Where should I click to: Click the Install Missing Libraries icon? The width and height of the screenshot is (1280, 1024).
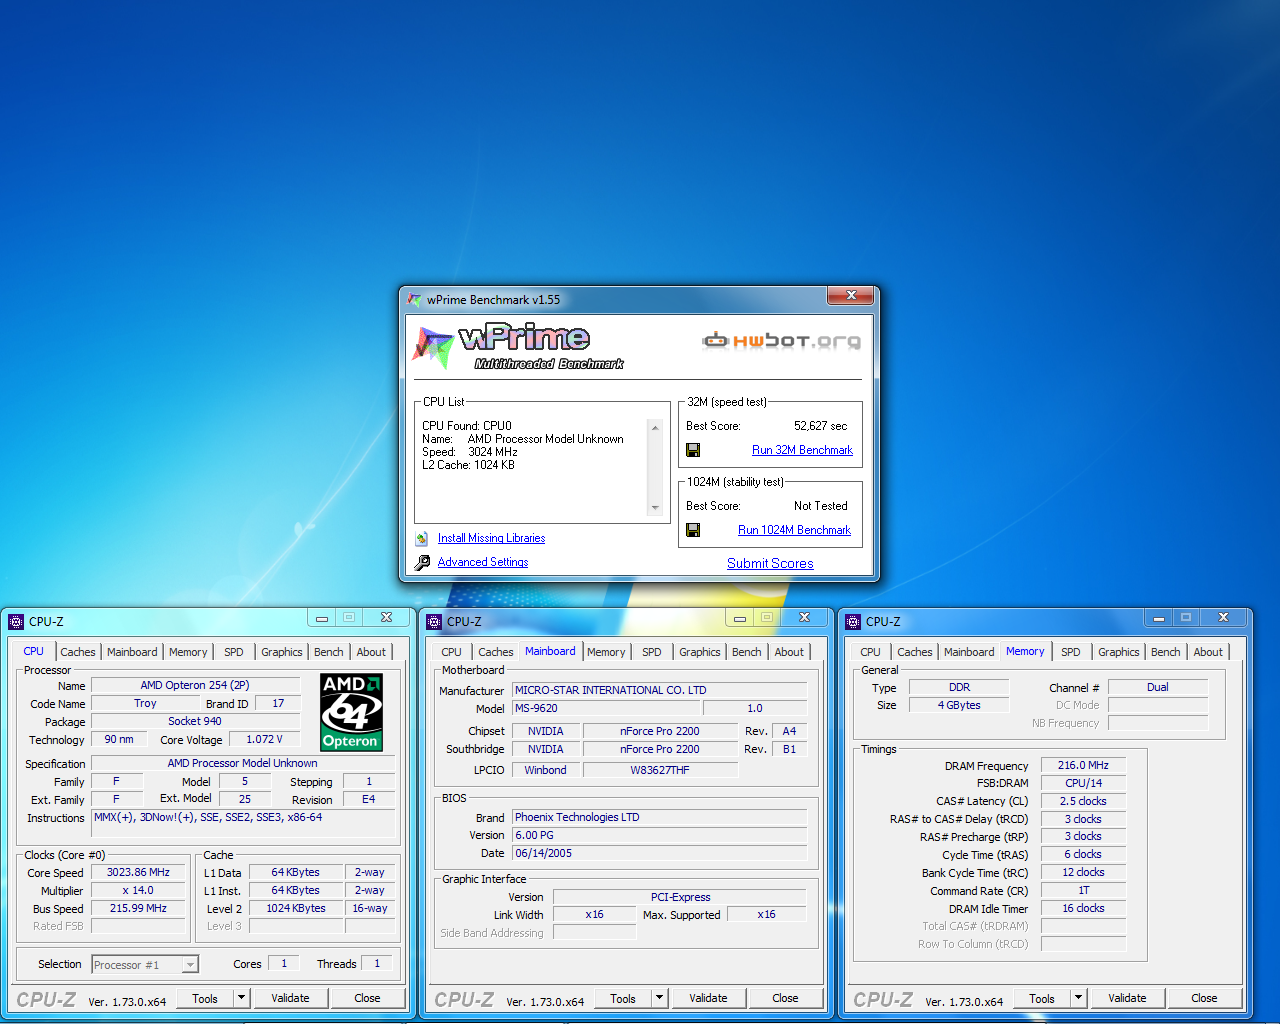[422, 538]
